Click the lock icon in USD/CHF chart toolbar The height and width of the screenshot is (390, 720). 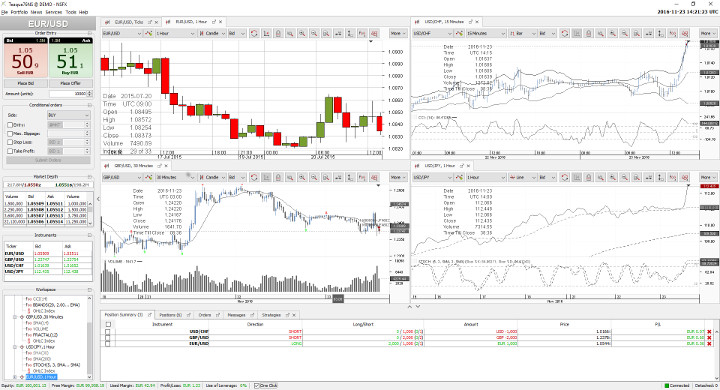(589, 34)
